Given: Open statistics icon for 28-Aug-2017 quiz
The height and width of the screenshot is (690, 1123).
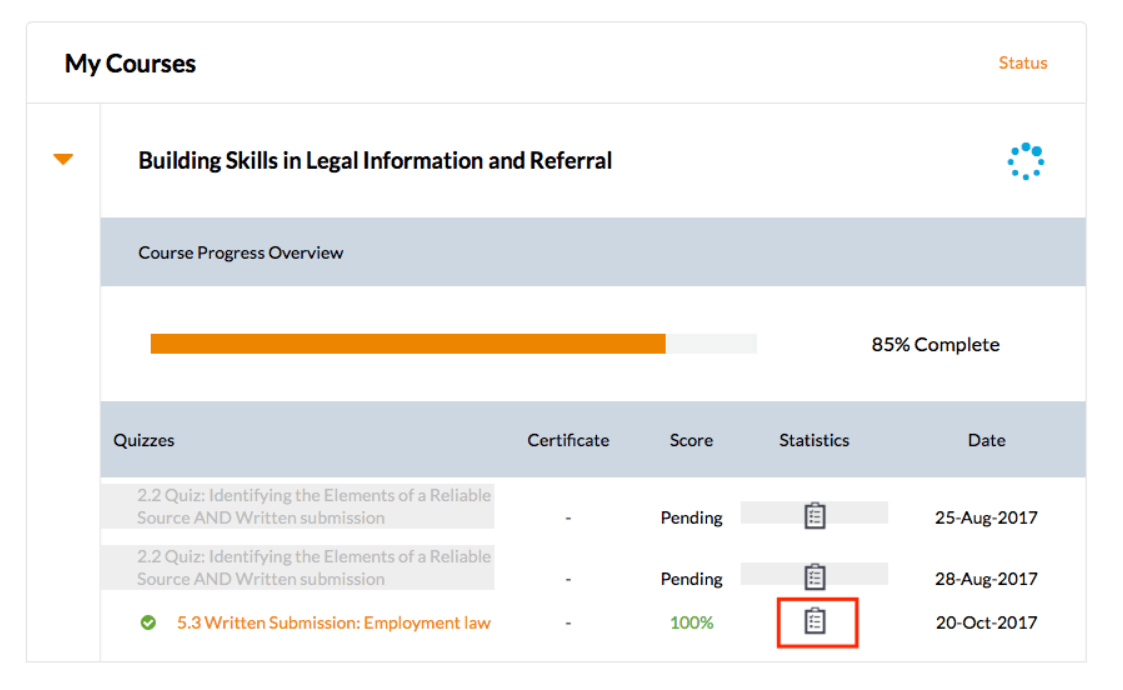Looking at the screenshot, I should 815,577.
